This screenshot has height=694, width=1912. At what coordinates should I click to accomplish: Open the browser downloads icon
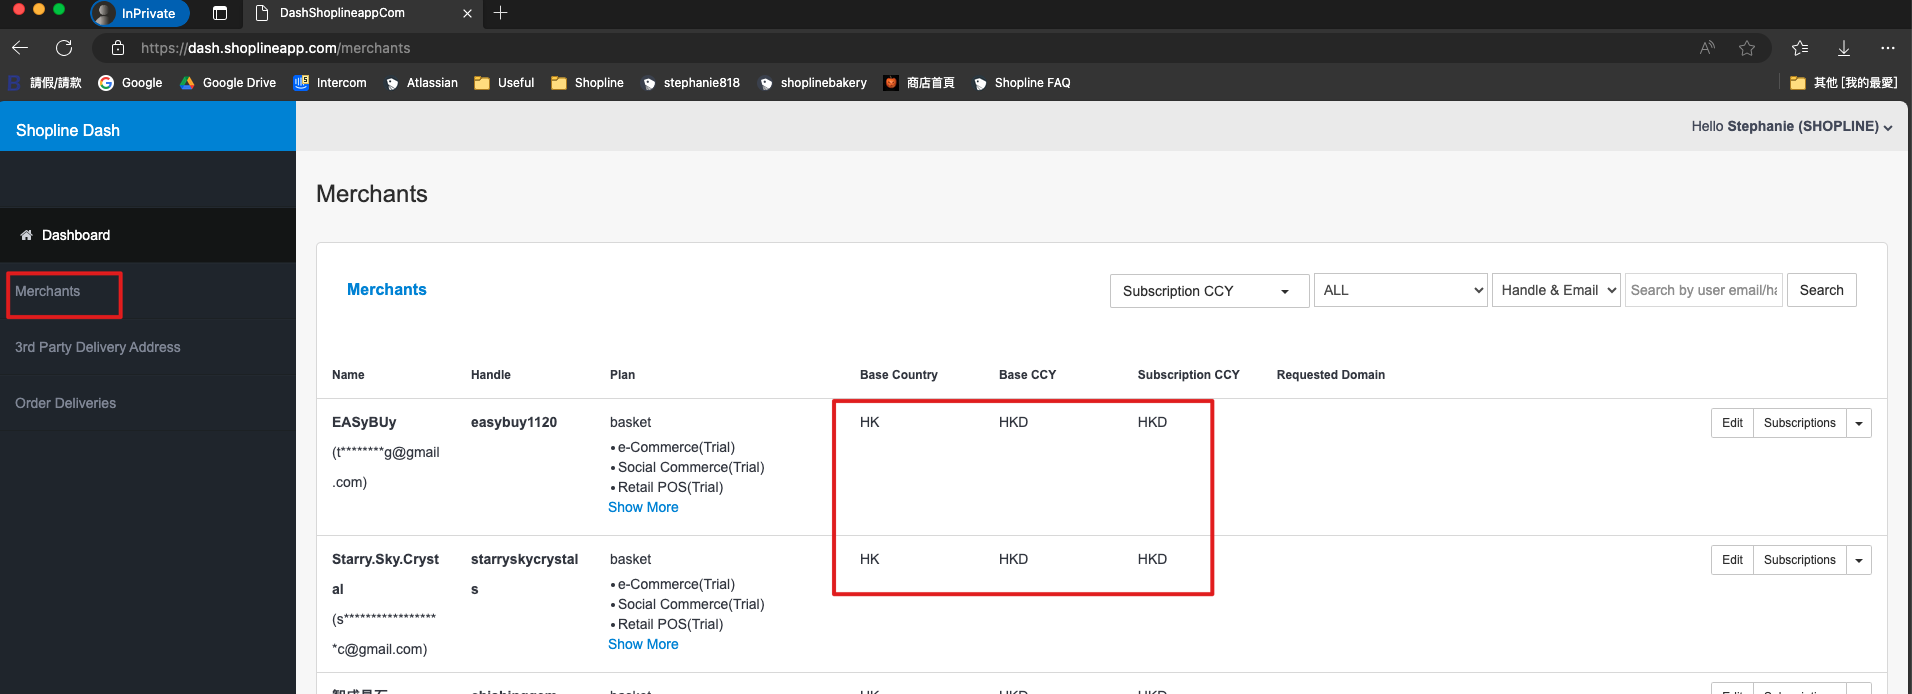(1843, 48)
